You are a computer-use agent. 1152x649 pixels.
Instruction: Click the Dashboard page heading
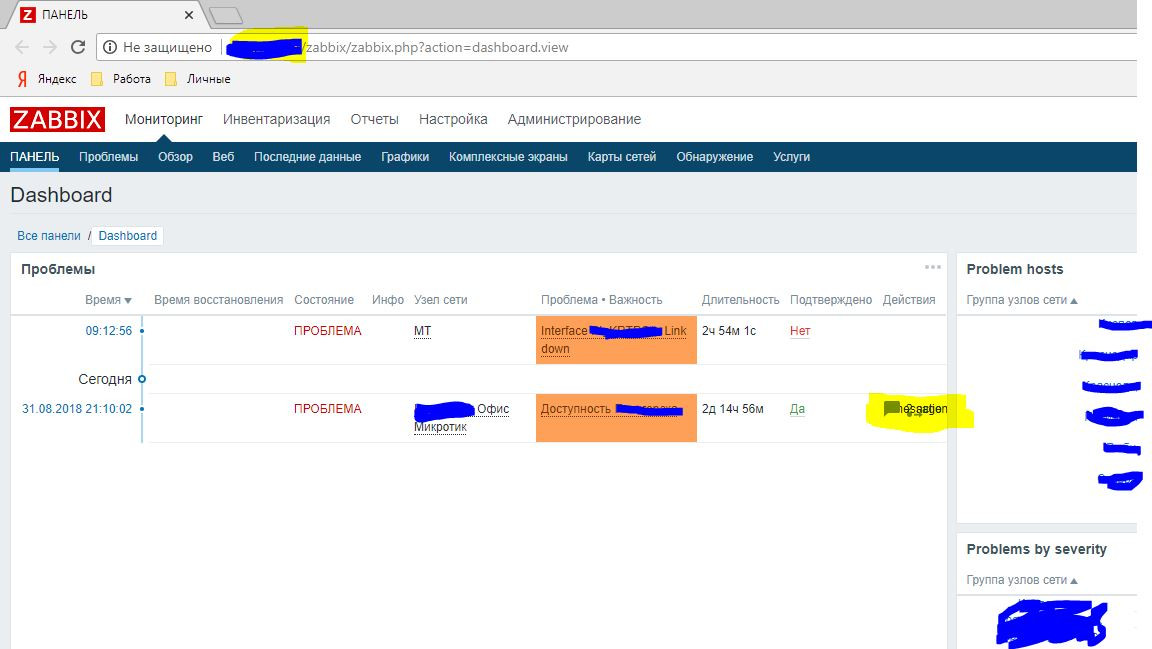[61, 195]
